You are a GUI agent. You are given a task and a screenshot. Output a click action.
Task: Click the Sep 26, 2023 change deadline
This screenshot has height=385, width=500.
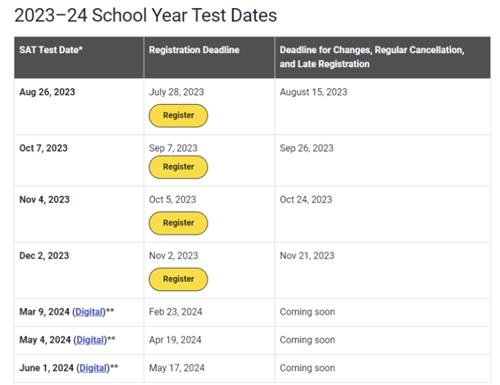pyautogui.click(x=306, y=148)
